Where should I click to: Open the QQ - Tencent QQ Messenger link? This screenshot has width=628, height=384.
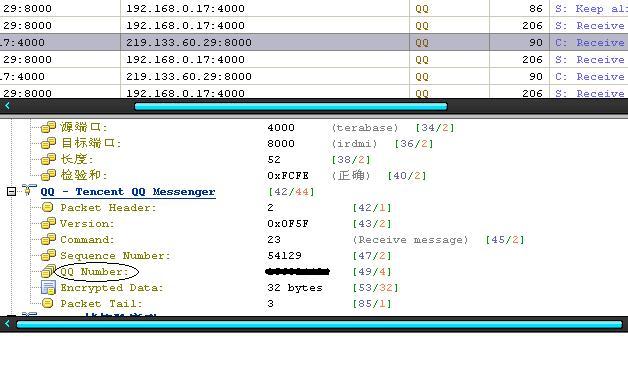(x=128, y=192)
